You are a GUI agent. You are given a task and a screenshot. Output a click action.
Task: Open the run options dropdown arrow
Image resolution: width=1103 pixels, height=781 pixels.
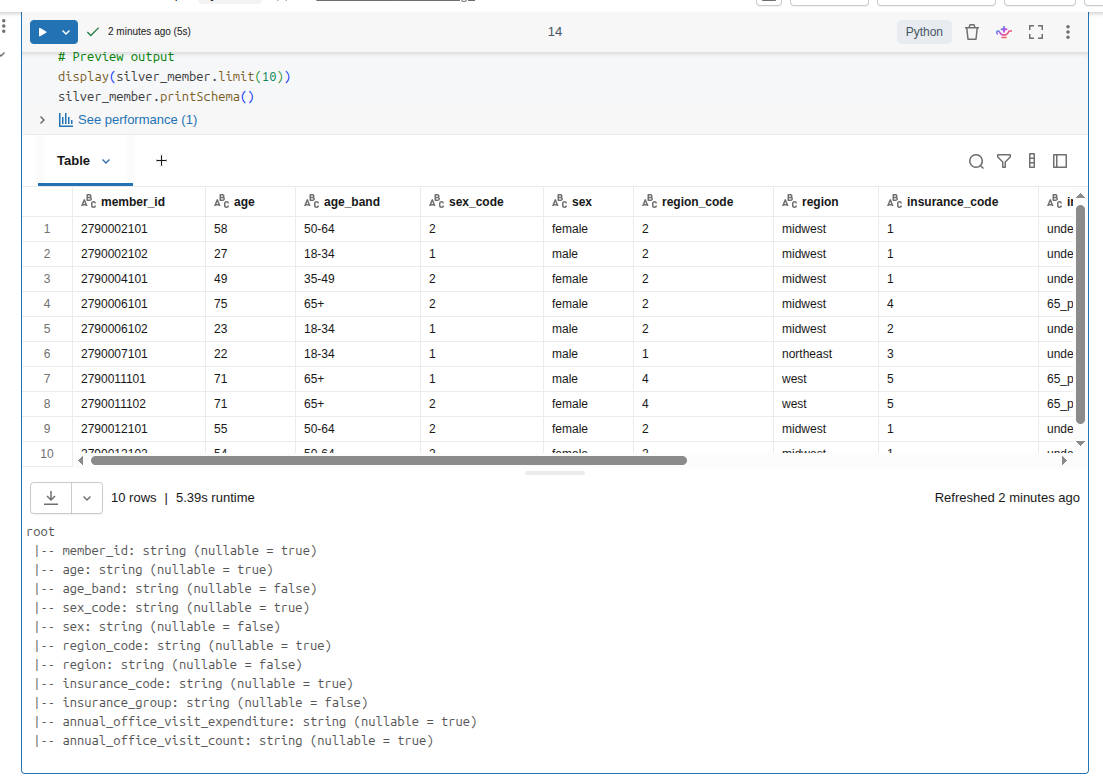pyautogui.click(x=67, y=32)
